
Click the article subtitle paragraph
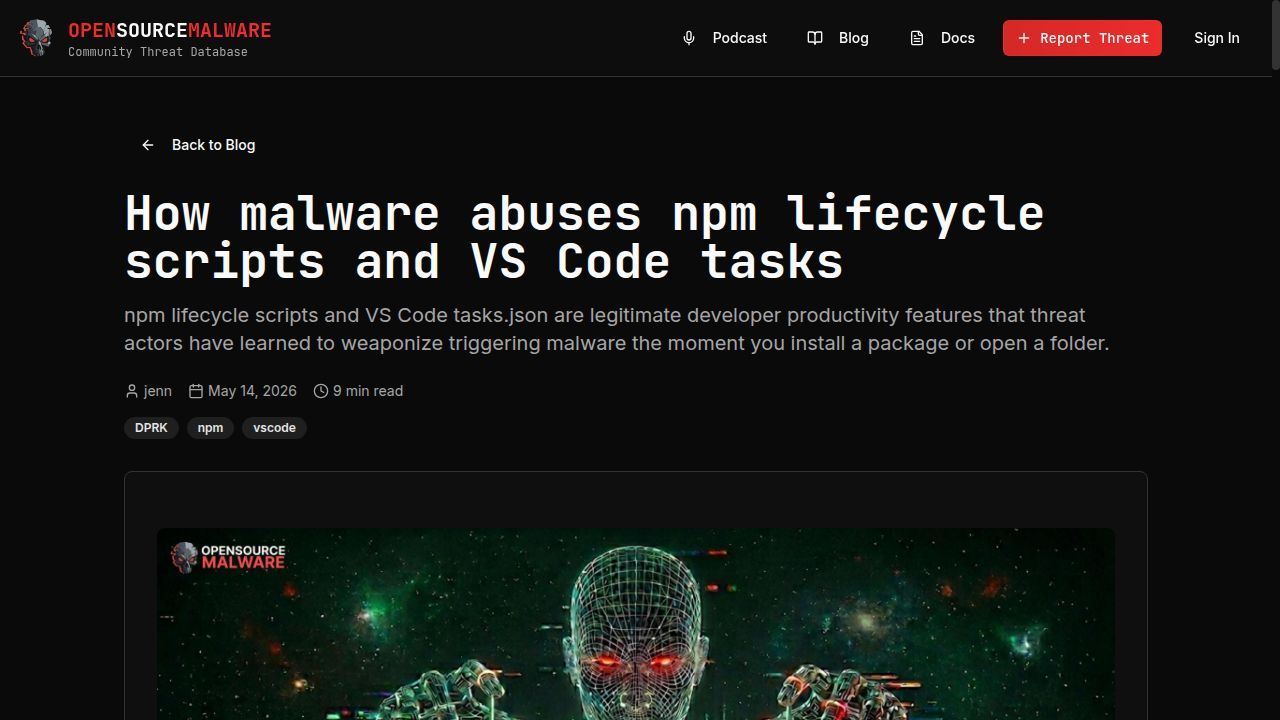(x=617, y=329)
